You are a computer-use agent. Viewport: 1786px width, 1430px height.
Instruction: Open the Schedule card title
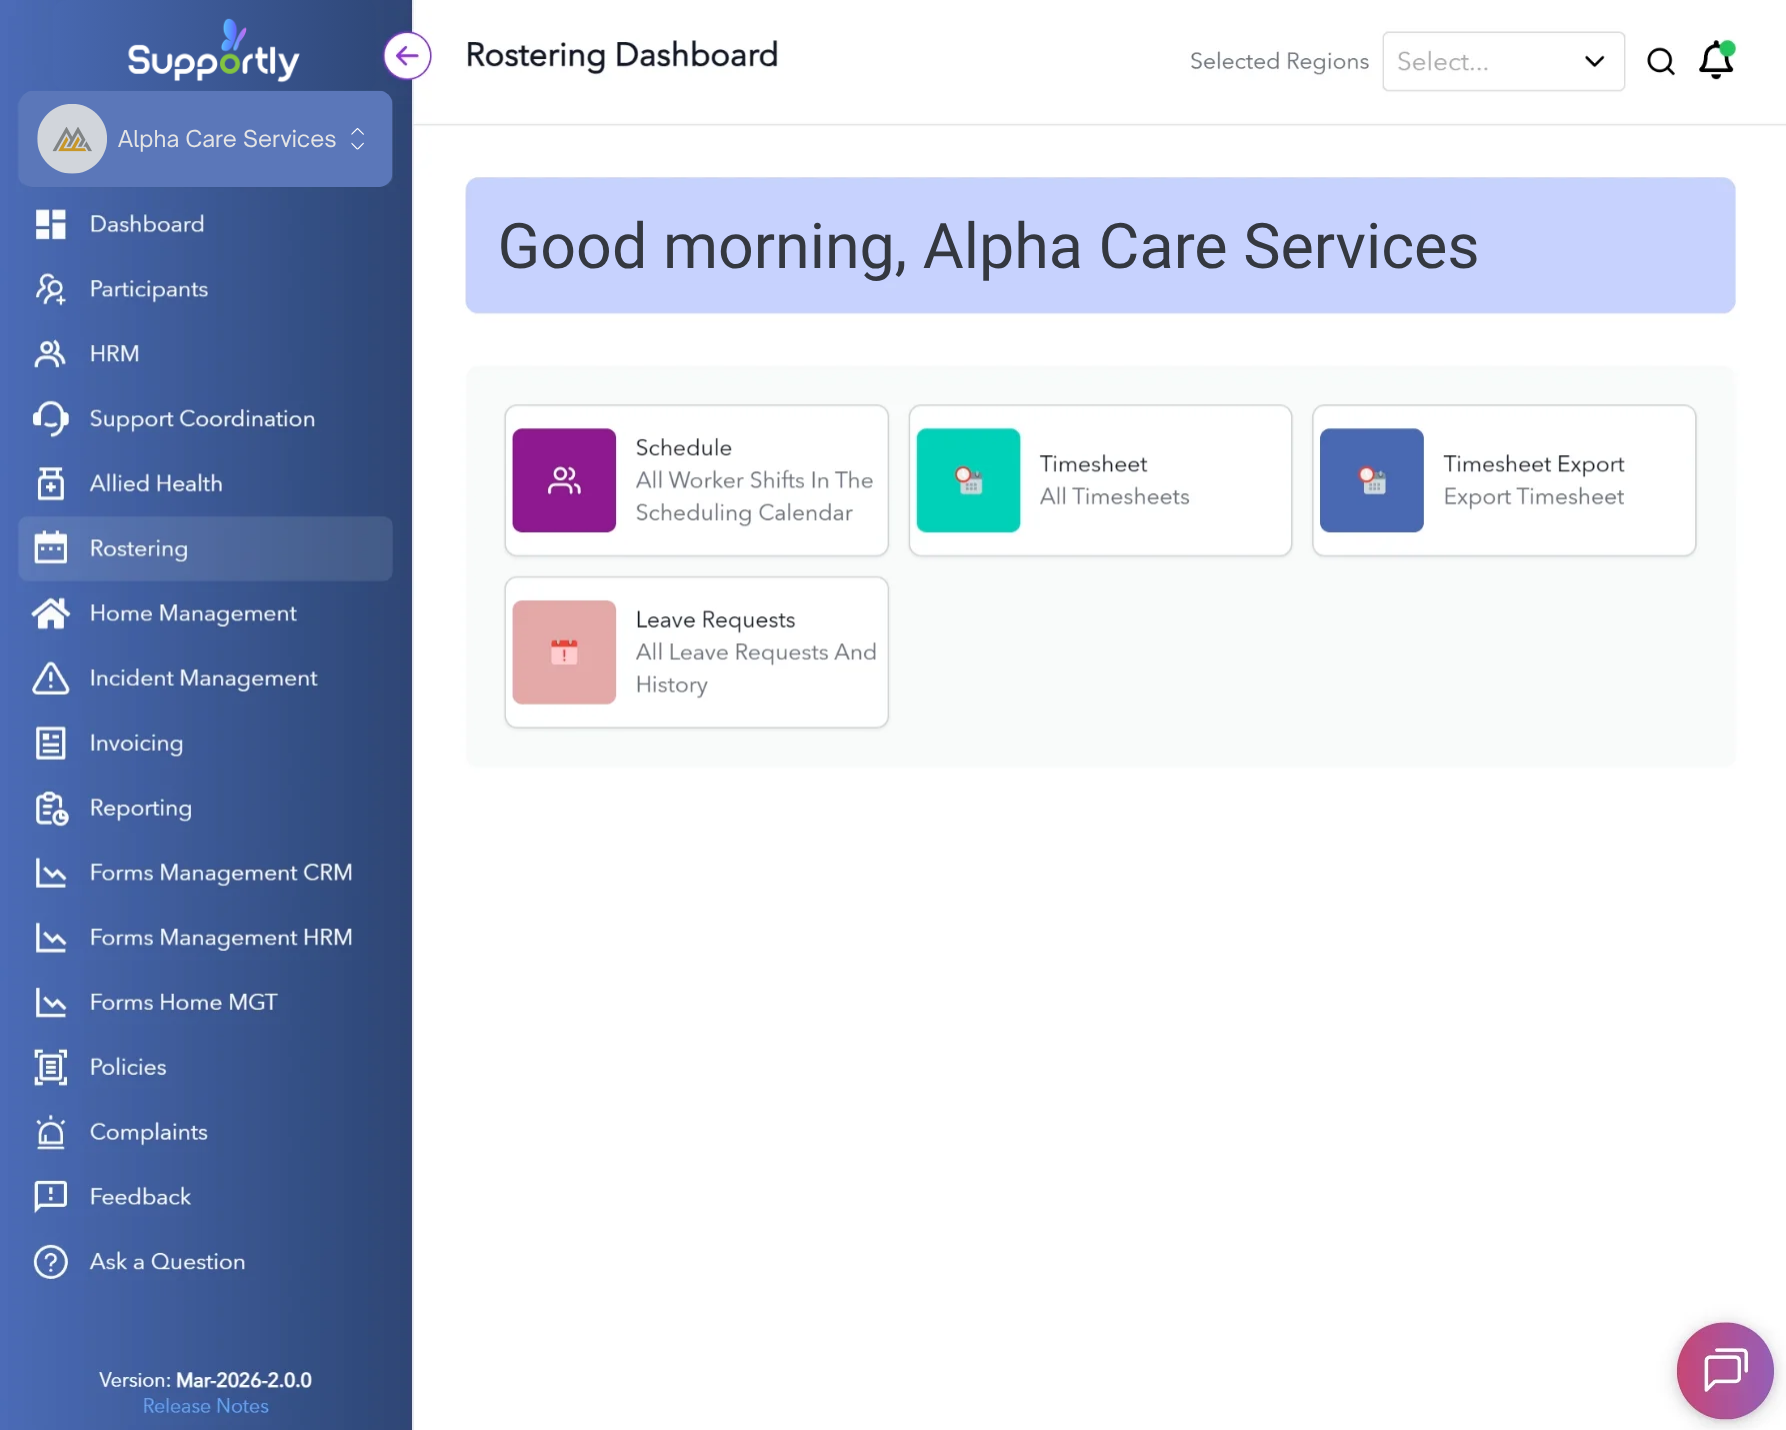point(684,448)
